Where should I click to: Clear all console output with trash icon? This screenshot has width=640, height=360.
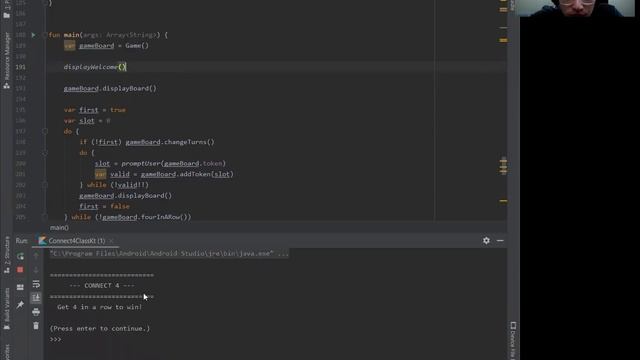coord(36,326)
